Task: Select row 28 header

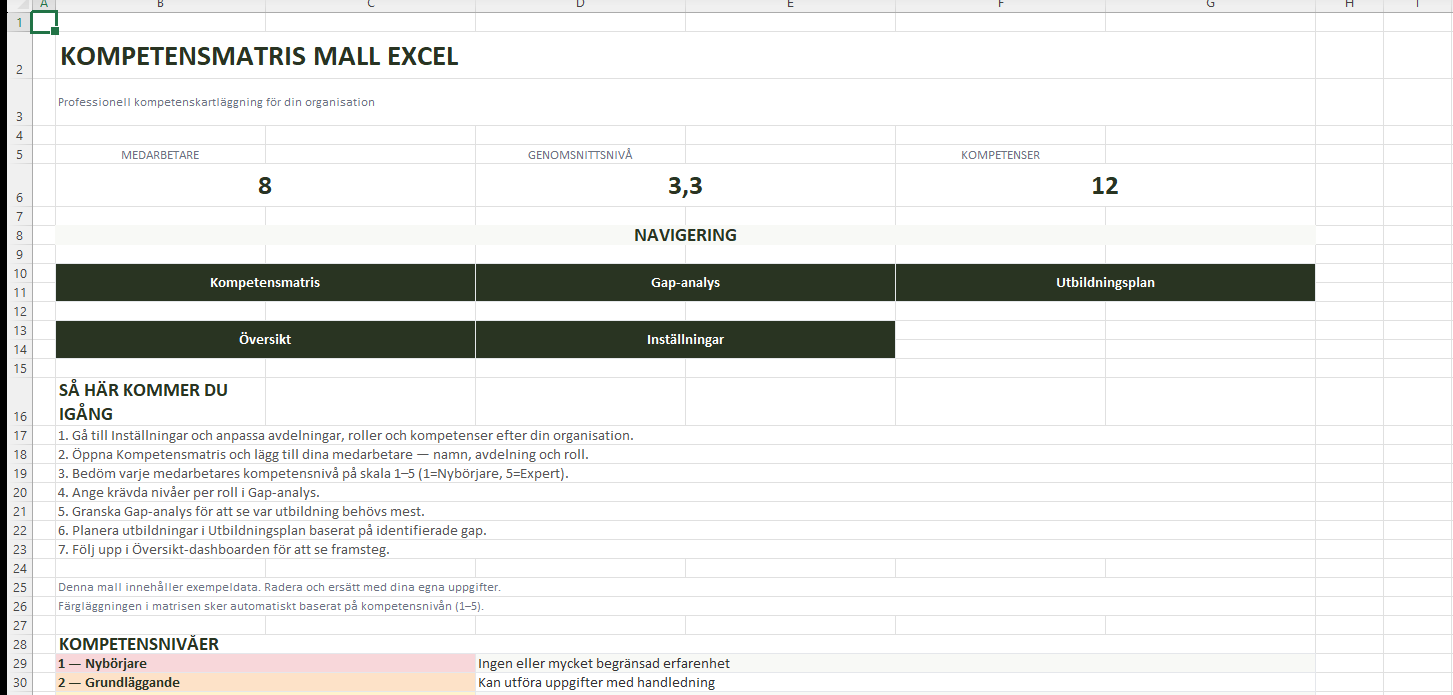Action: point(19,644)
